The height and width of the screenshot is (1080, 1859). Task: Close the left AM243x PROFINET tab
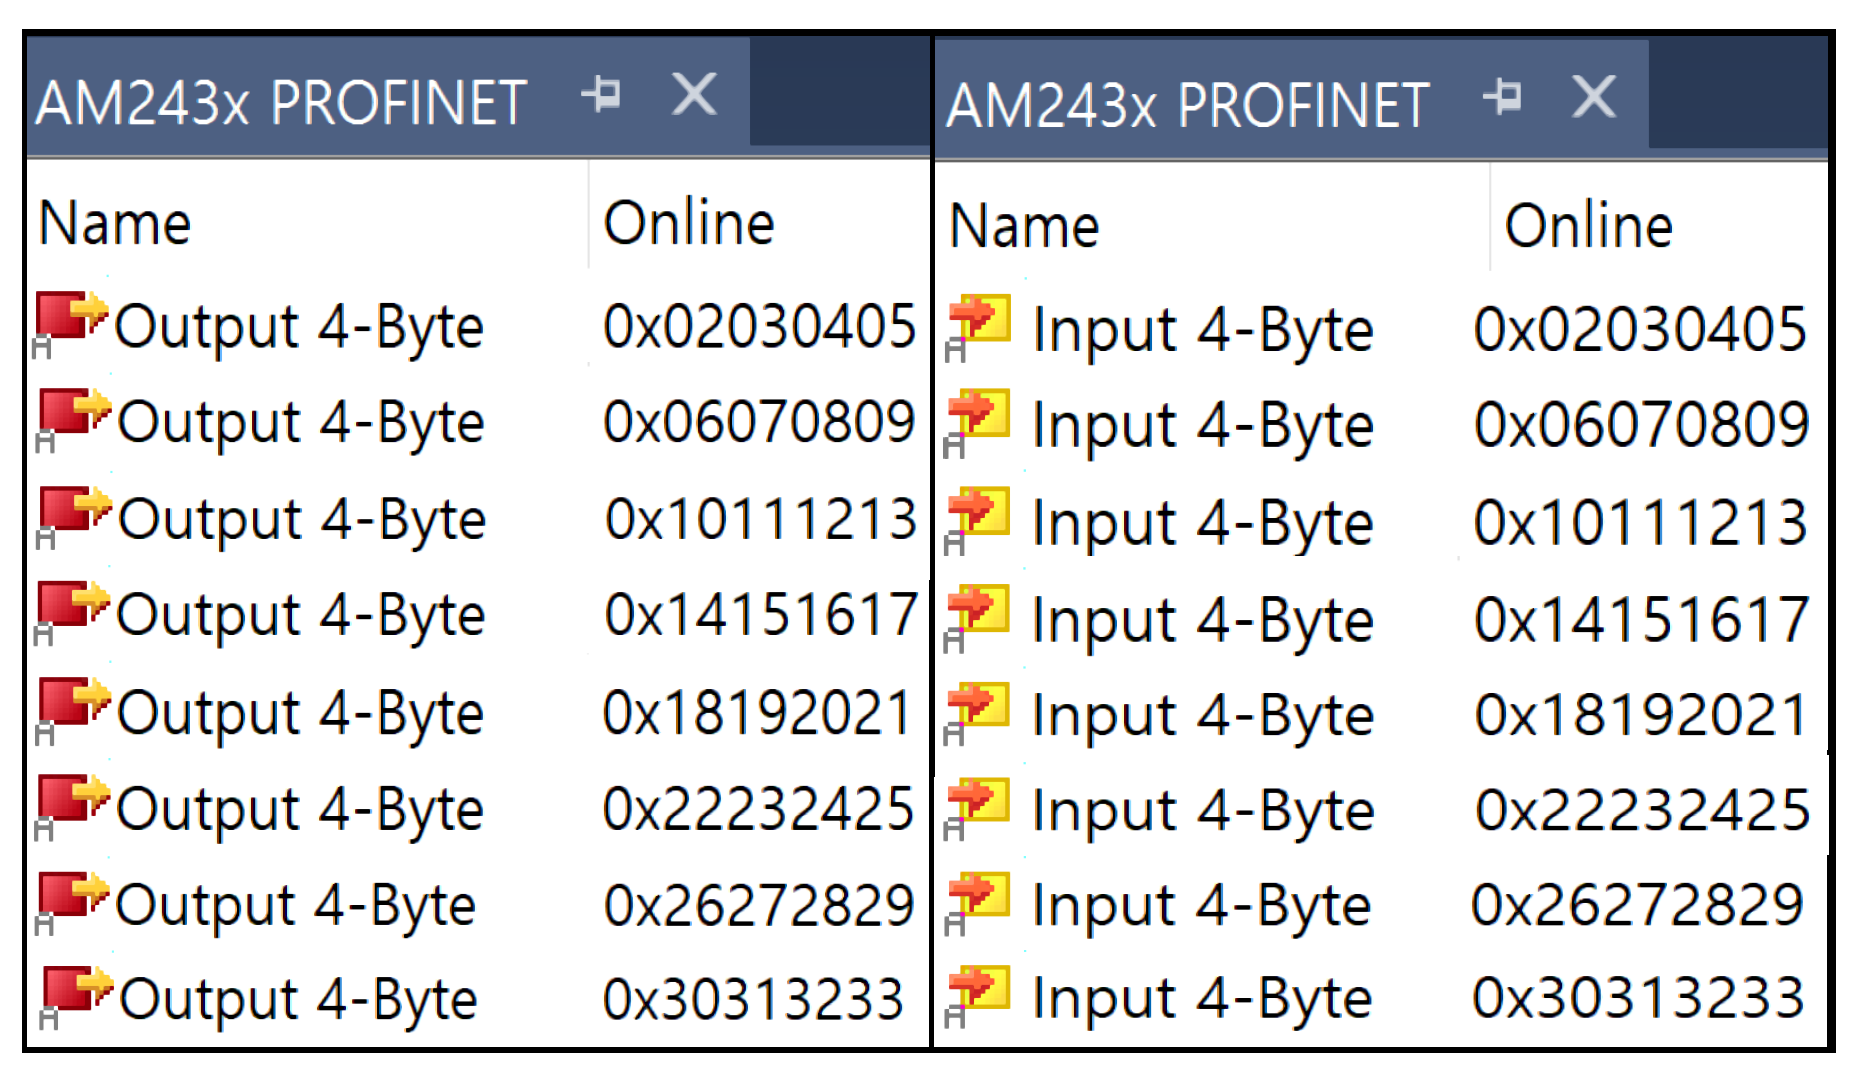[694, 95]
